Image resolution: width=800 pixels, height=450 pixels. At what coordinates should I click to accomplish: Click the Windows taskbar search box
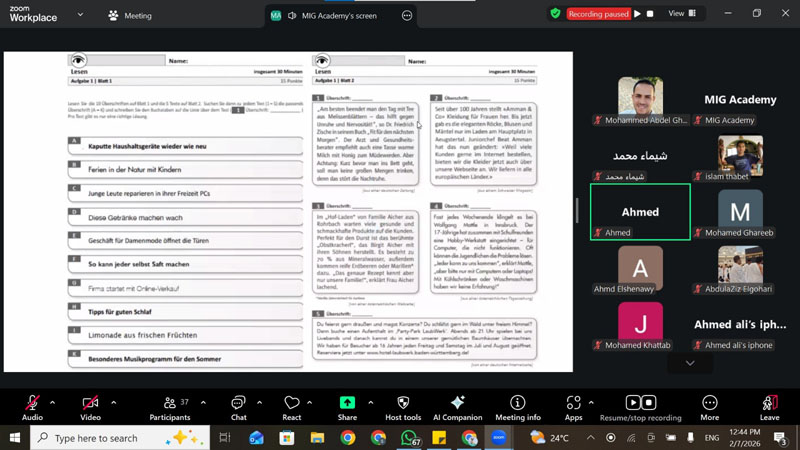(x=110, y=438)
